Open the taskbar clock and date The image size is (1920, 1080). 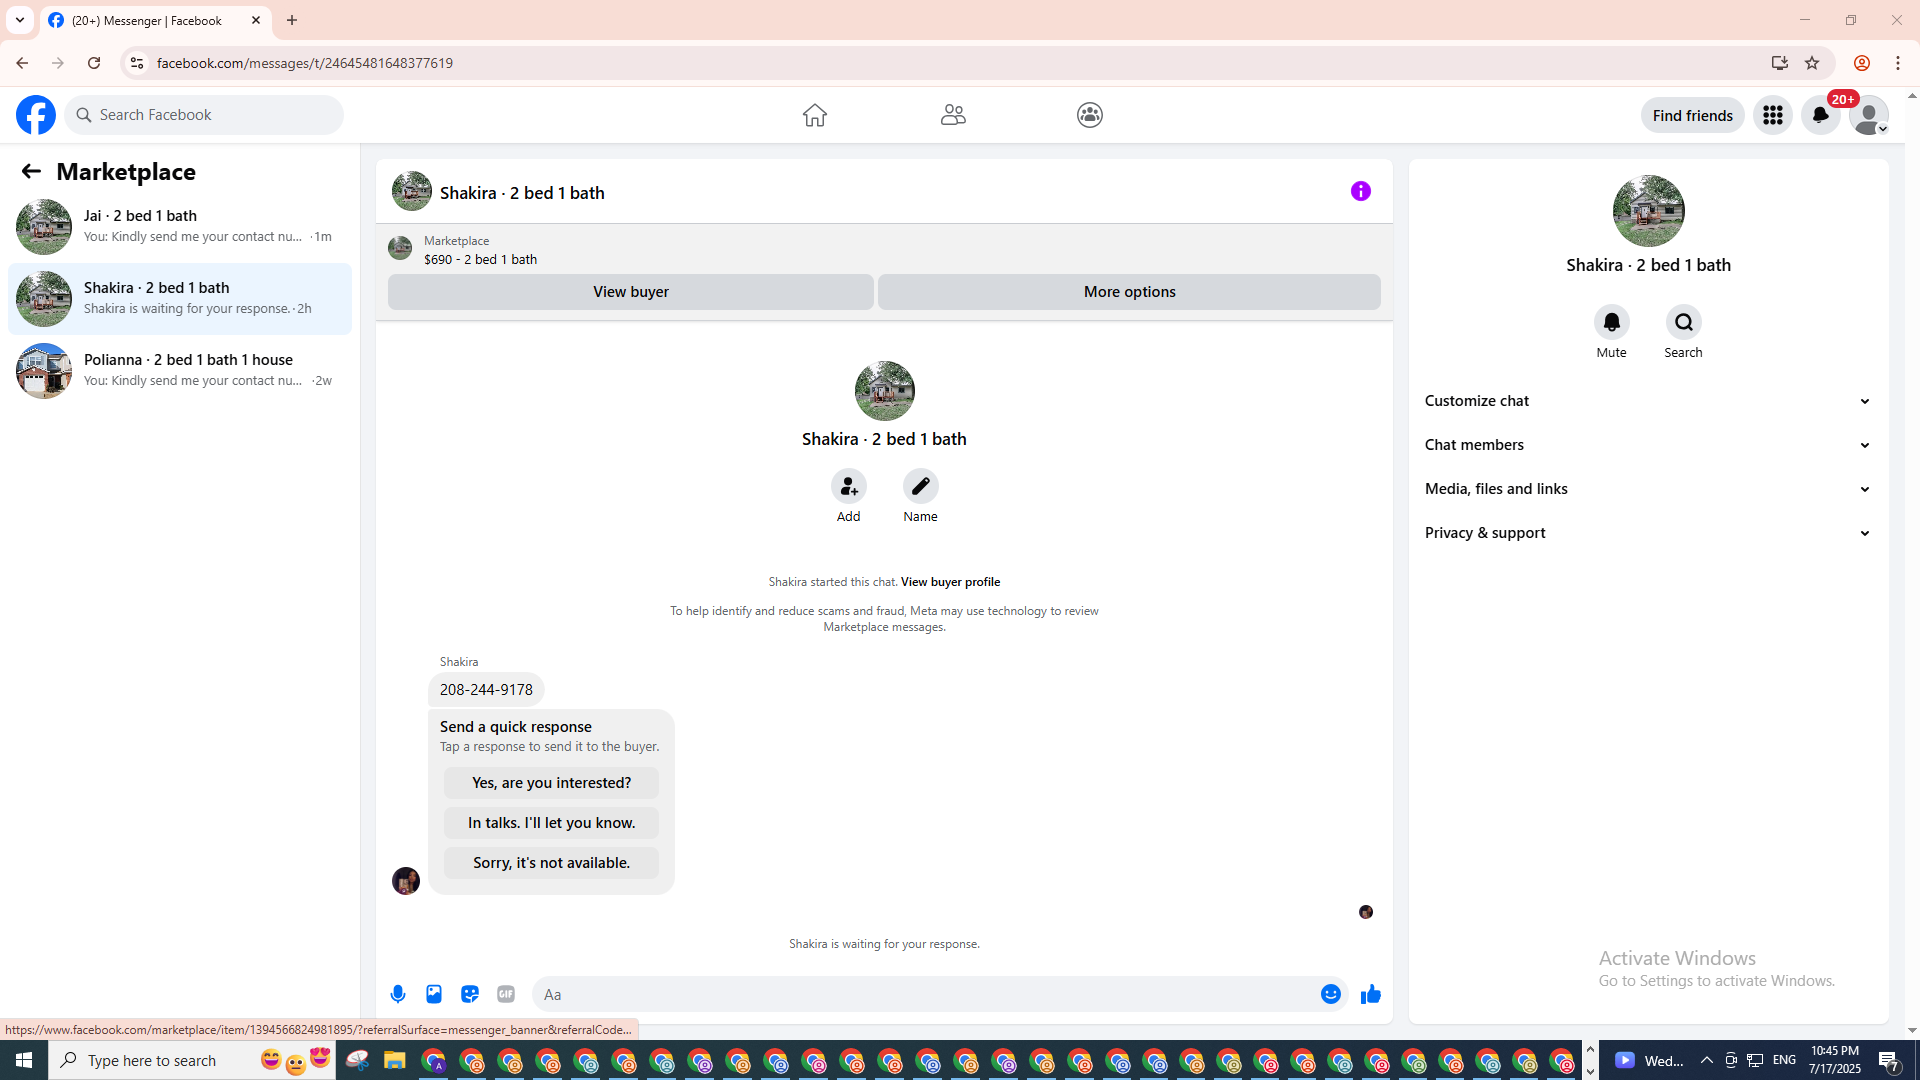point(1834,1060)
